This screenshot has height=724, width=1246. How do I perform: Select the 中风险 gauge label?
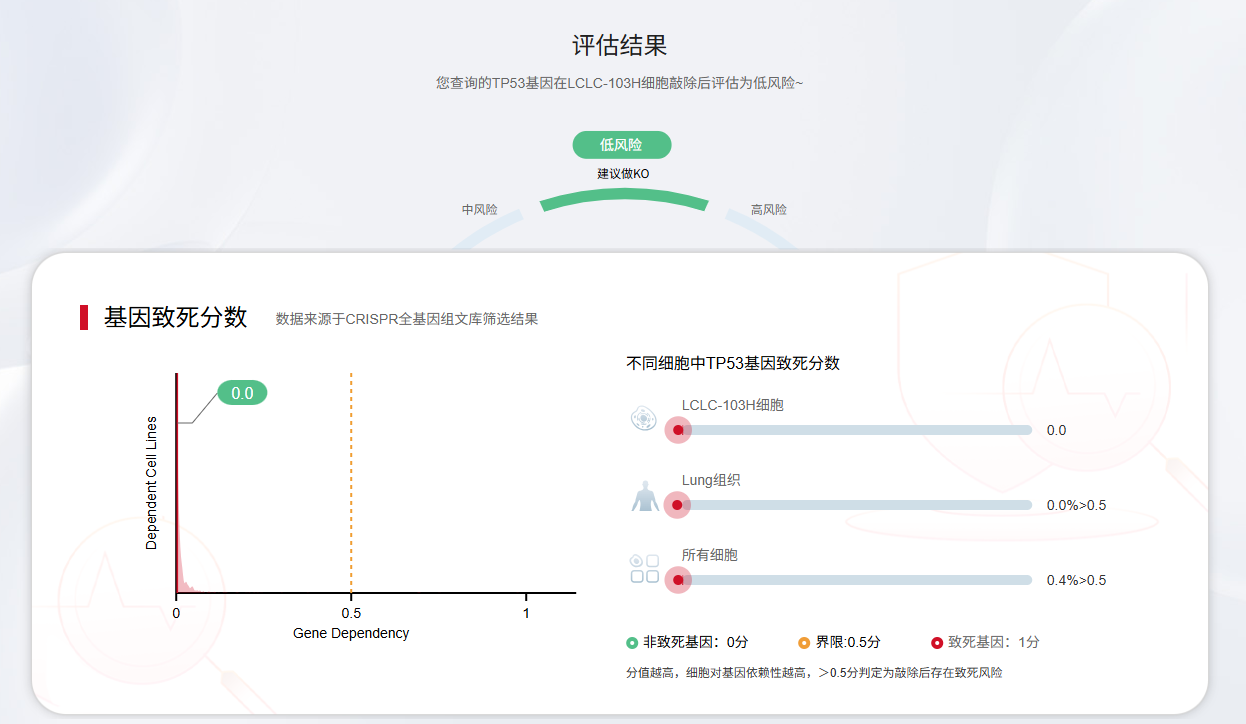coord(479,210)
